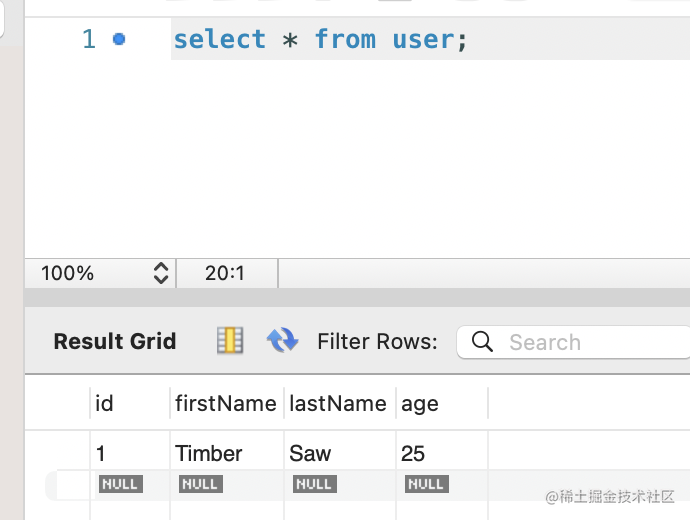This screenshot has height=520, width=690.
Task: Refresh the result grid data
Action: pyautogui.click(x=282, y=341)
